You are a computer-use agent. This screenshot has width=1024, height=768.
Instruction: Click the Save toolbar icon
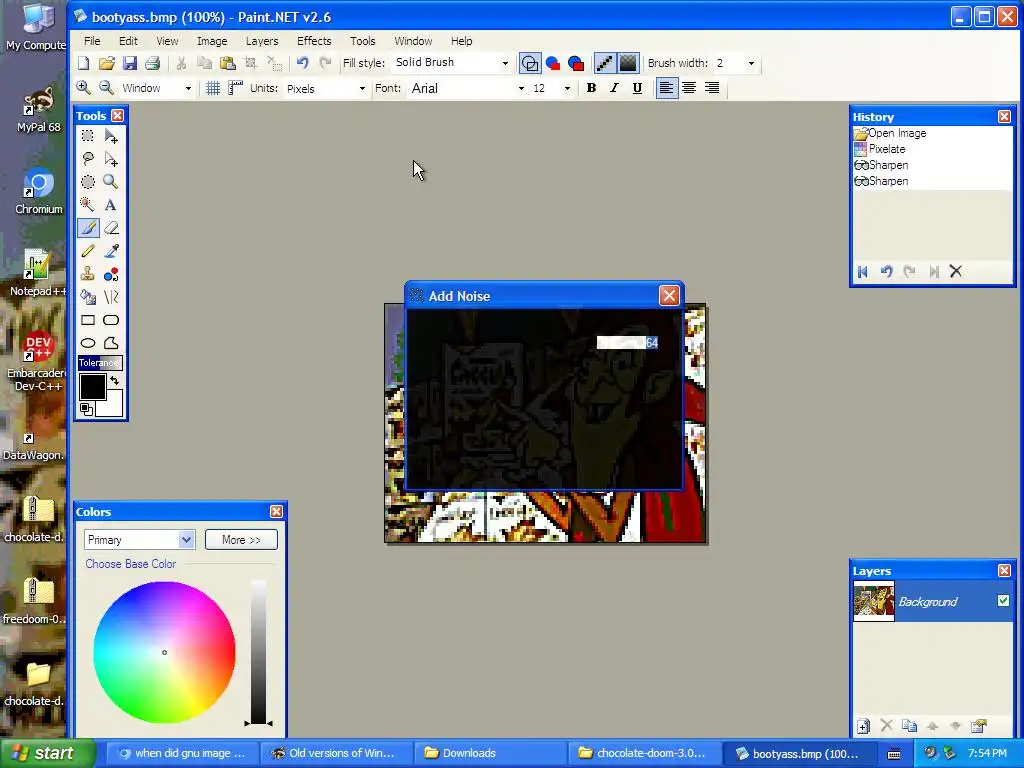point(129,63)
